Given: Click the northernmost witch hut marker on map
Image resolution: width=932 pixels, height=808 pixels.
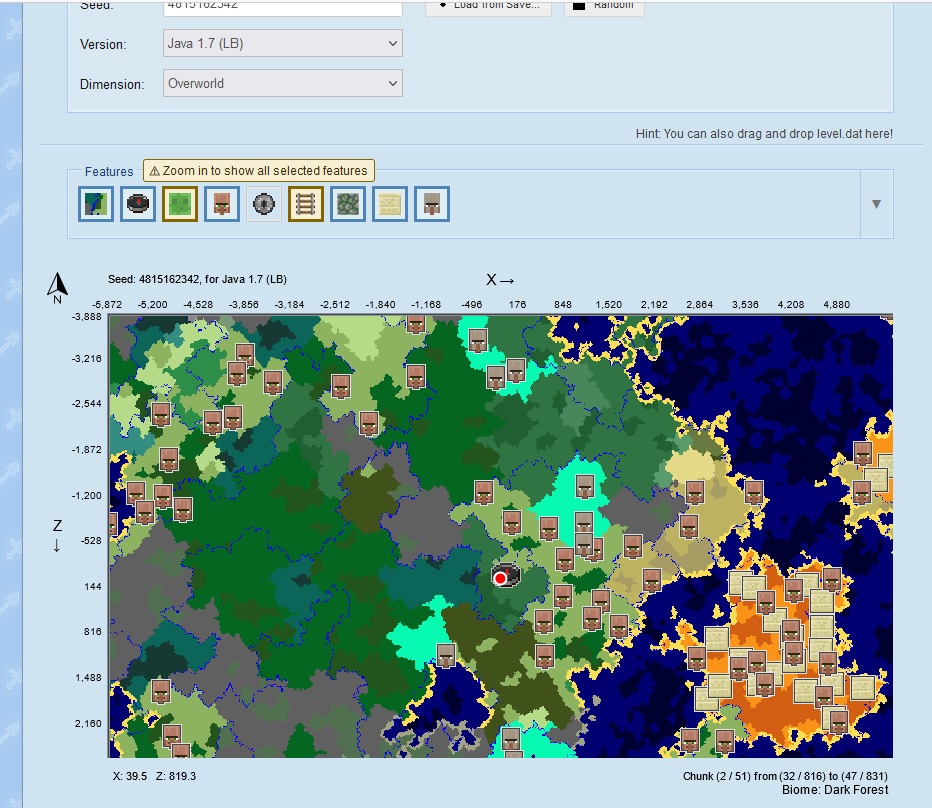Looking at the screenshot, I should point(478,341).
